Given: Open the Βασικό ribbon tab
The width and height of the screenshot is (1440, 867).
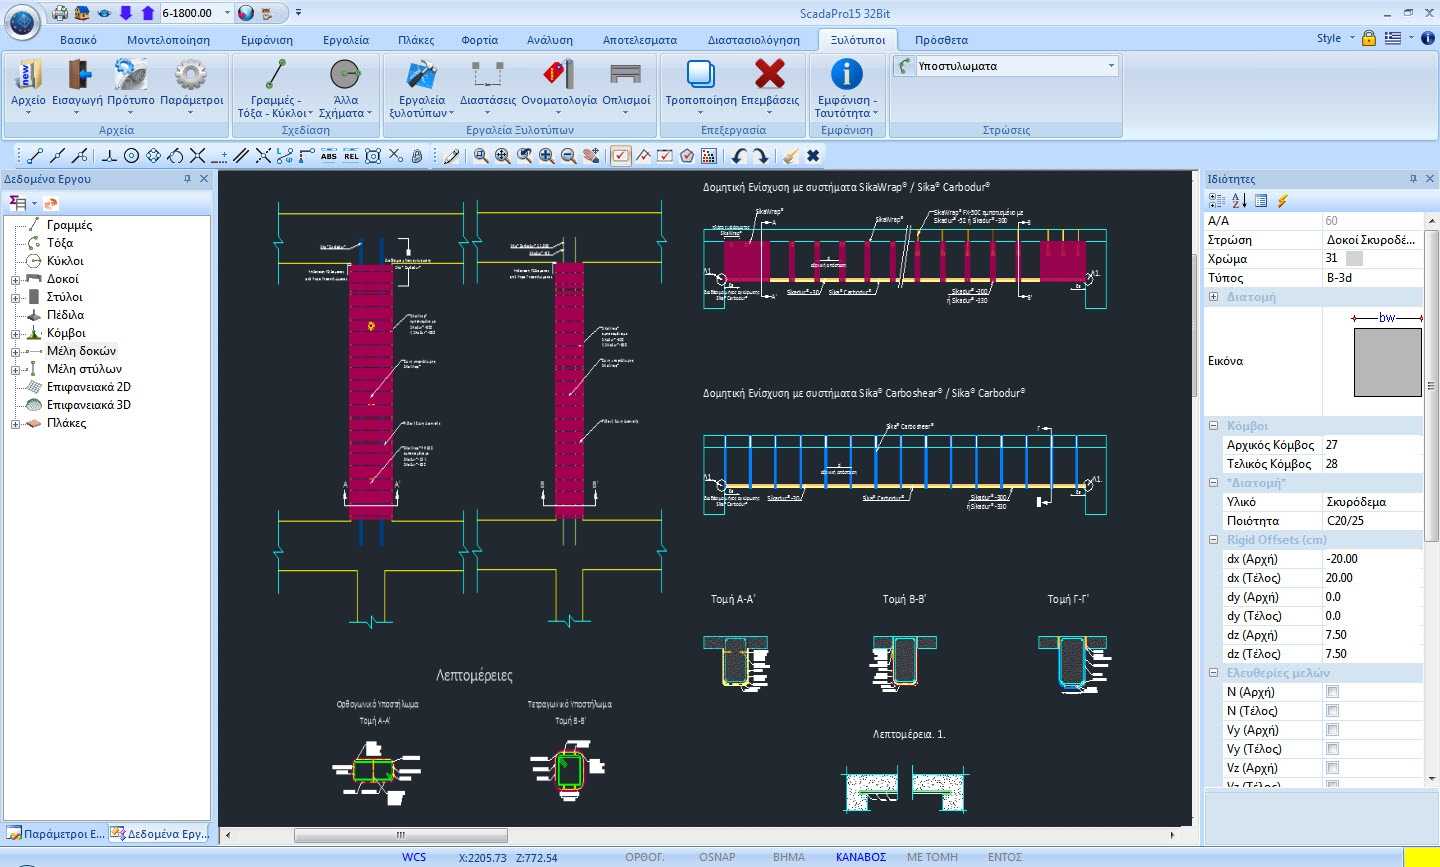Looking at the screenshot, I should (78, 40).
